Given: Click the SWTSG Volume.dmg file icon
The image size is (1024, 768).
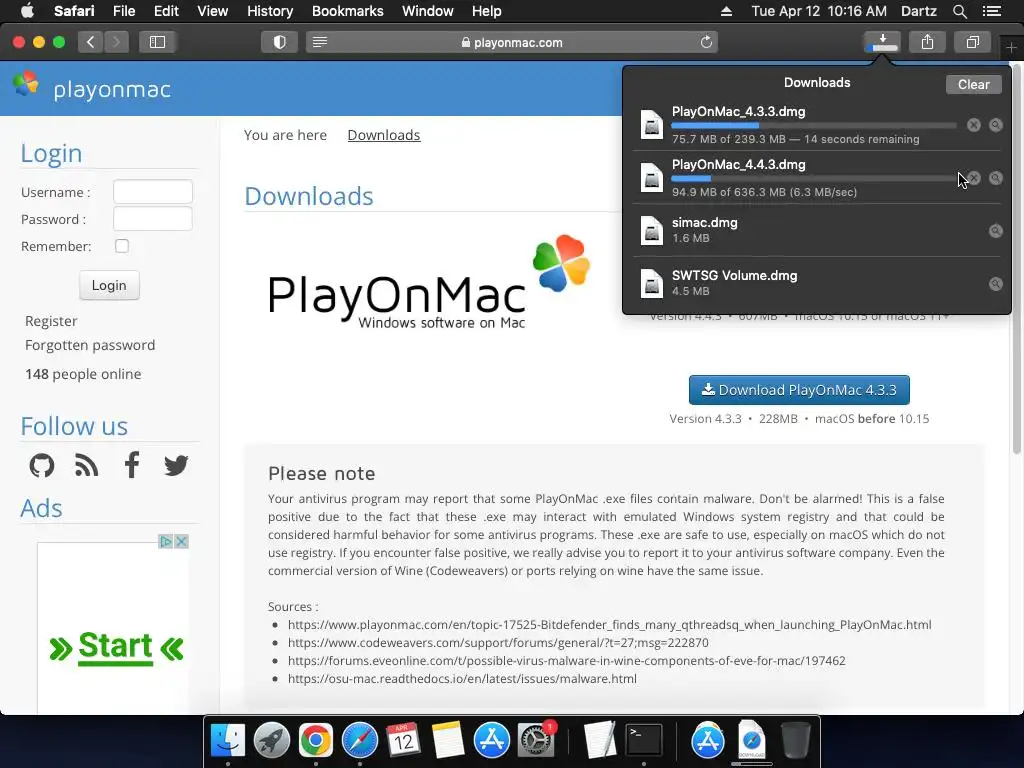Looking at the screenshot, I should click(x=651, y=283).
